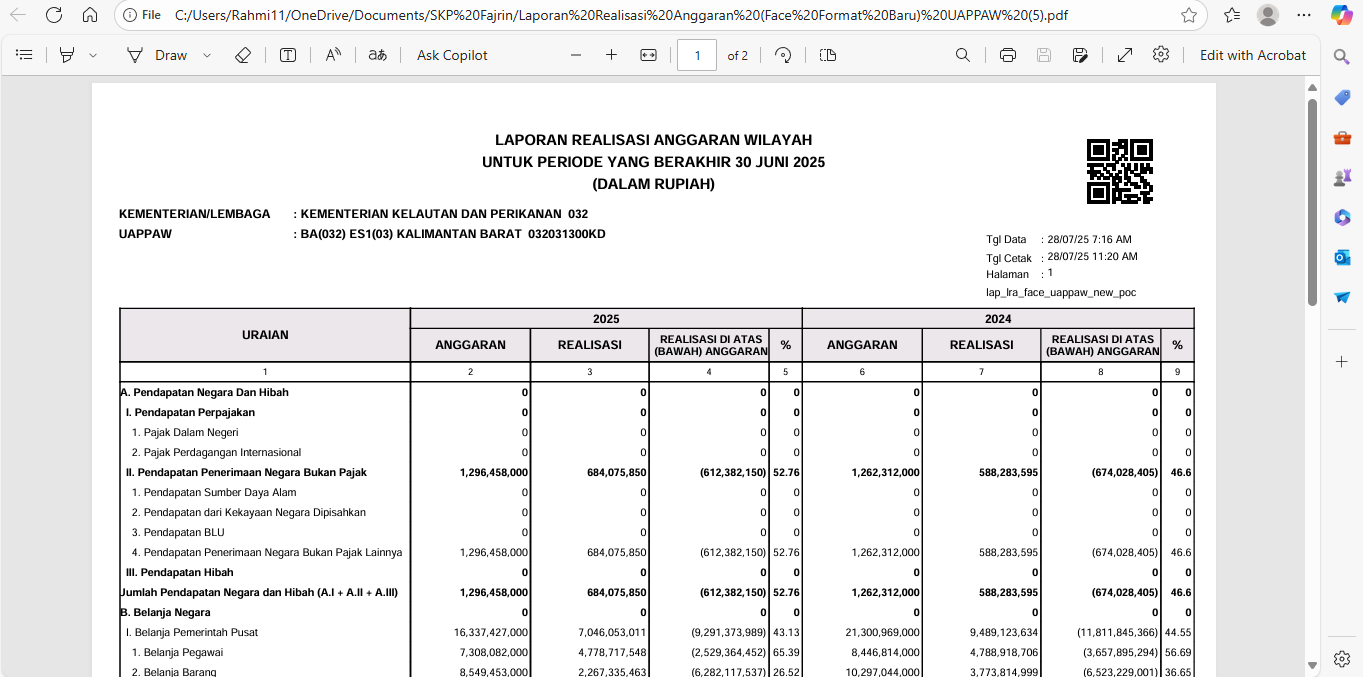Click the 'URAIAN' column header
The image size is (1363, 677).
coord(265,335)
